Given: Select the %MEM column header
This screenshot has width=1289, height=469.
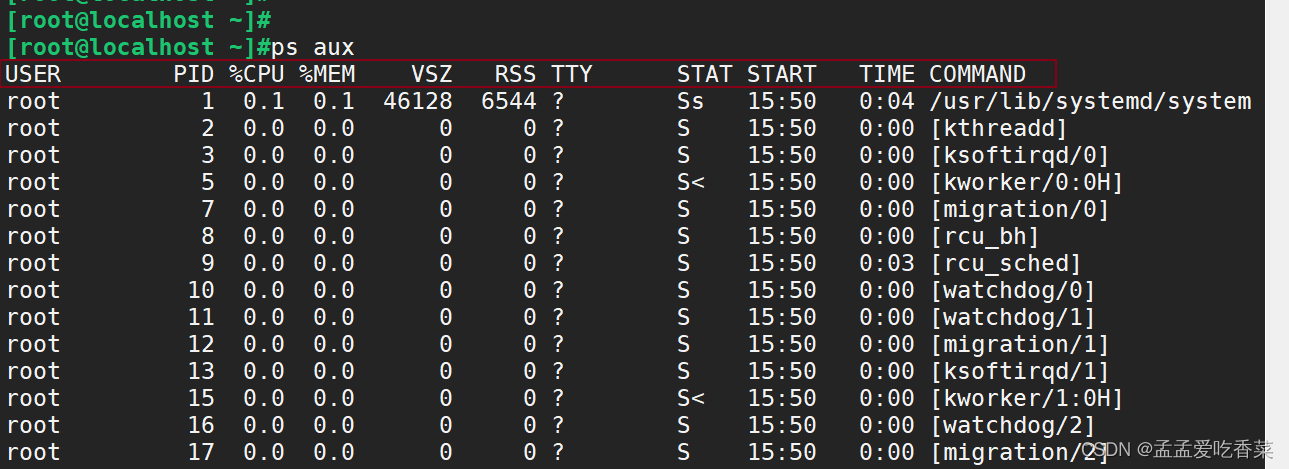Looking at the screenshot, I should pos(327,74).
